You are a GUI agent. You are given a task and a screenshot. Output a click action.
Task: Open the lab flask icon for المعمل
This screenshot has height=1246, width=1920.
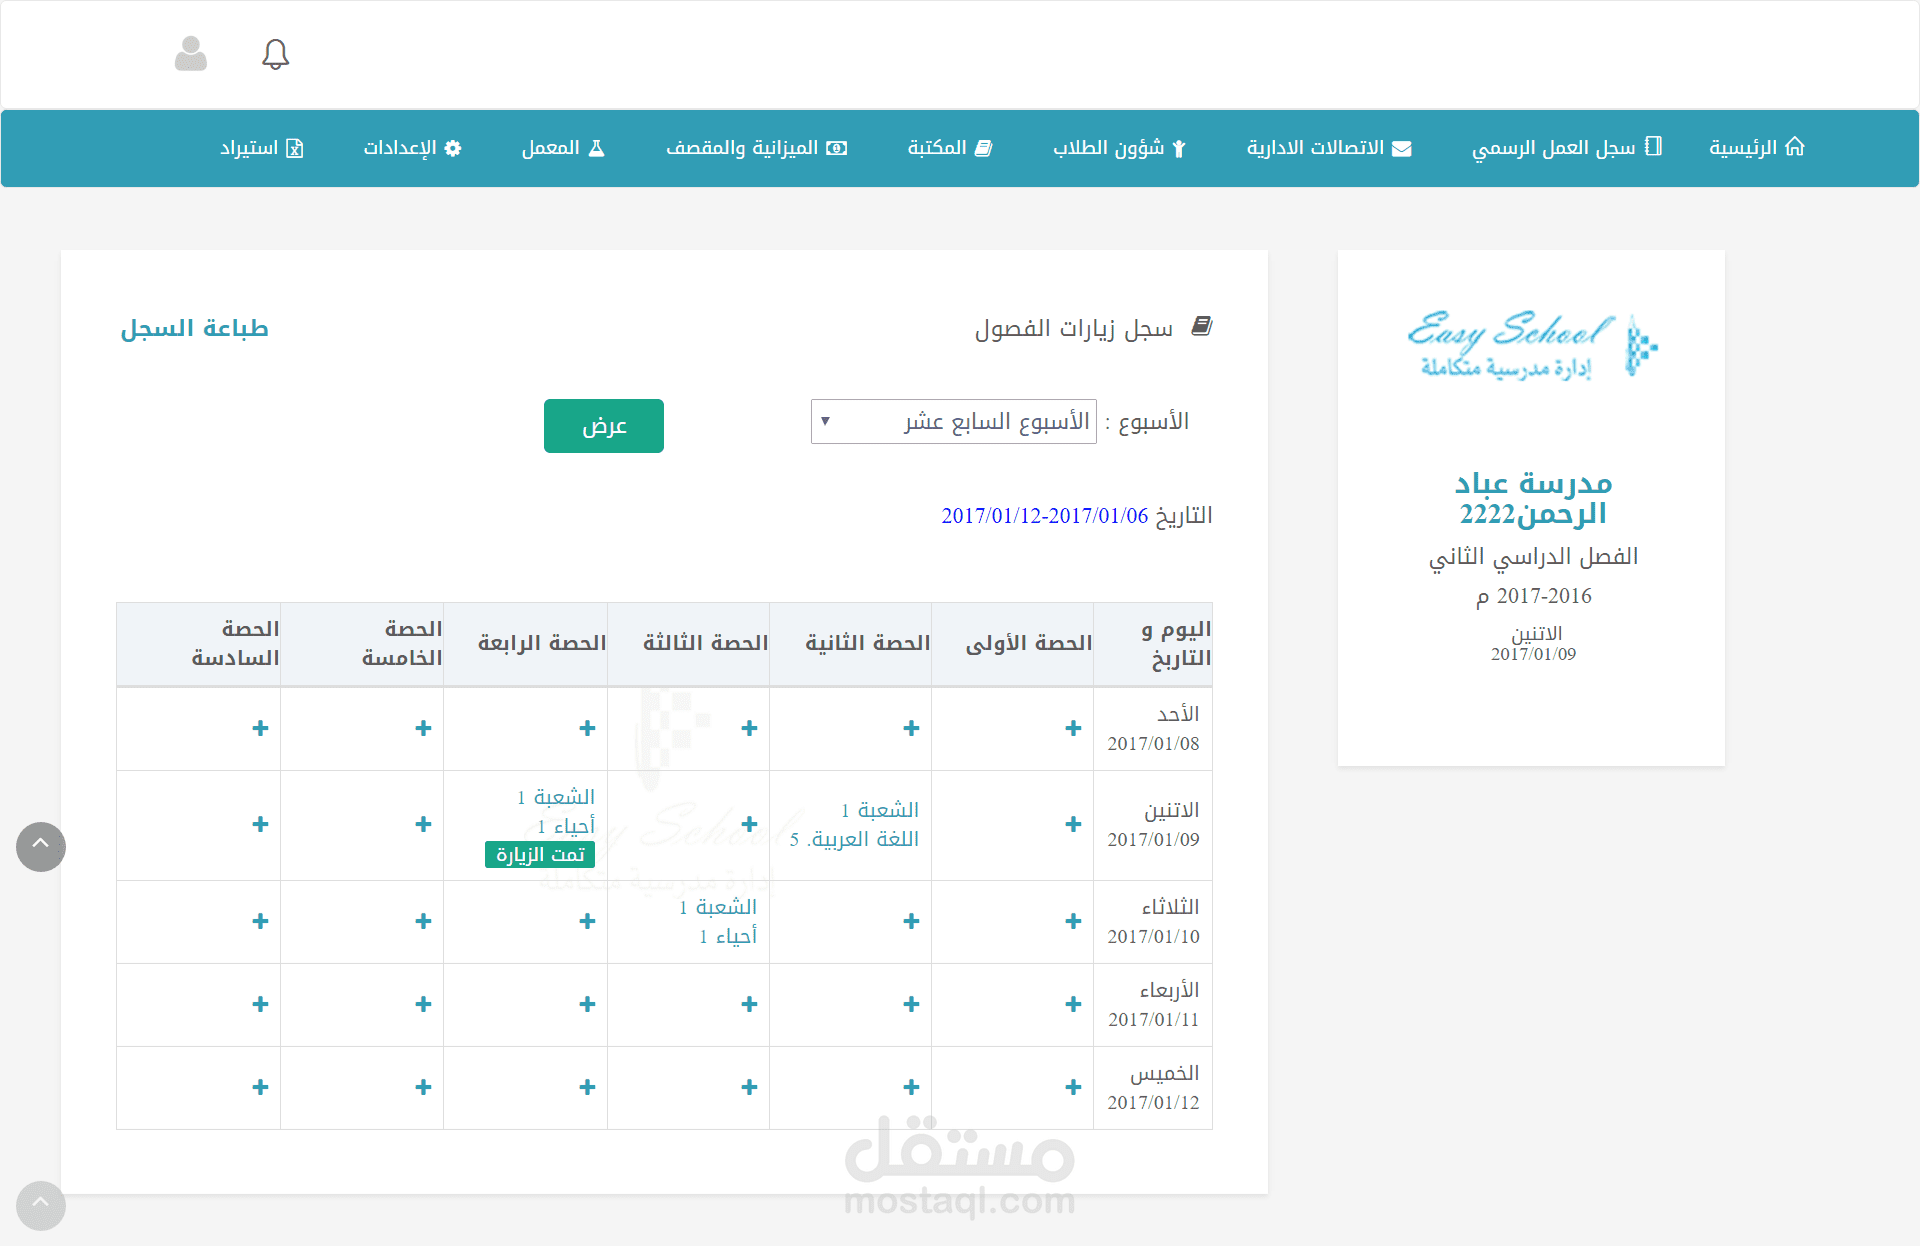(x=598, y=147)
